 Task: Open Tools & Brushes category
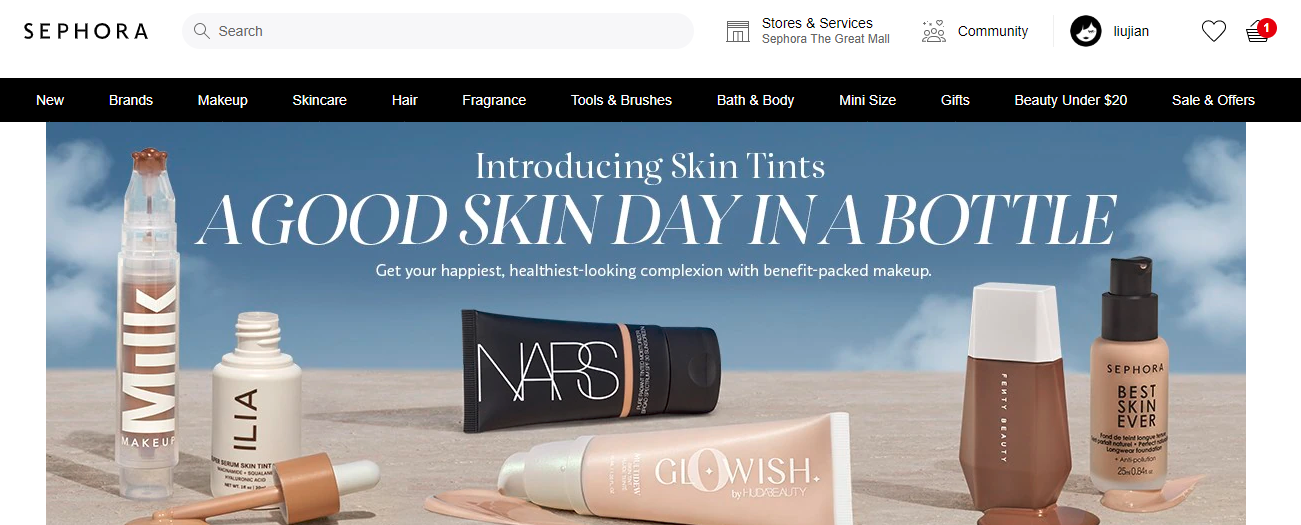pos(622,100)
